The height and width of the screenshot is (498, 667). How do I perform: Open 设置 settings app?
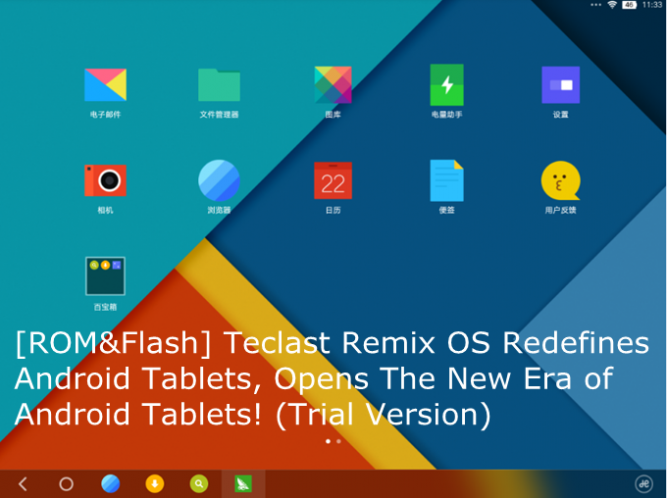click(561, 85)
